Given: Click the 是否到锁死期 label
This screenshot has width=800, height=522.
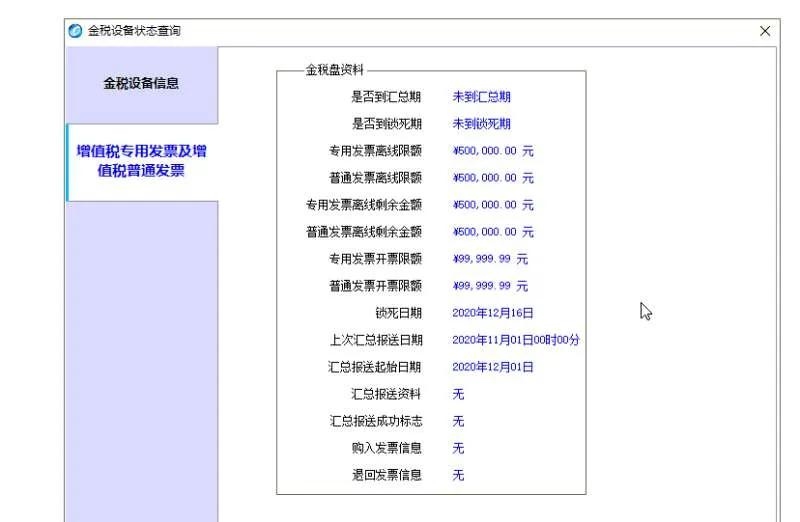Looking at the screenshot, I should click(x=386, y=124).
